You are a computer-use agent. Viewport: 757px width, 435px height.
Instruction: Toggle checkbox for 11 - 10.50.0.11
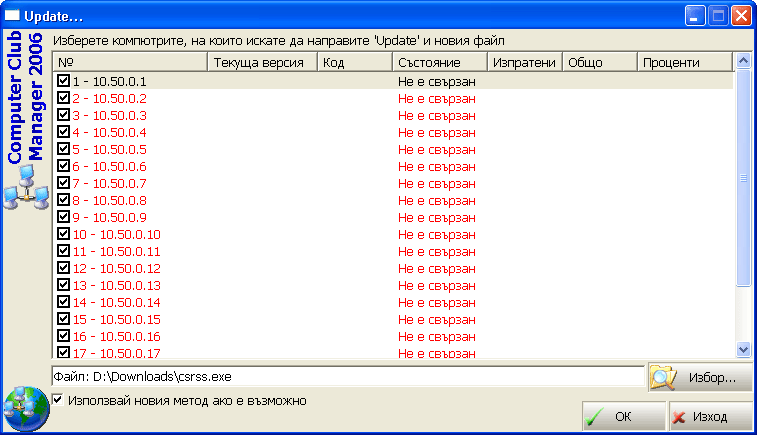[x=63, y=251]
